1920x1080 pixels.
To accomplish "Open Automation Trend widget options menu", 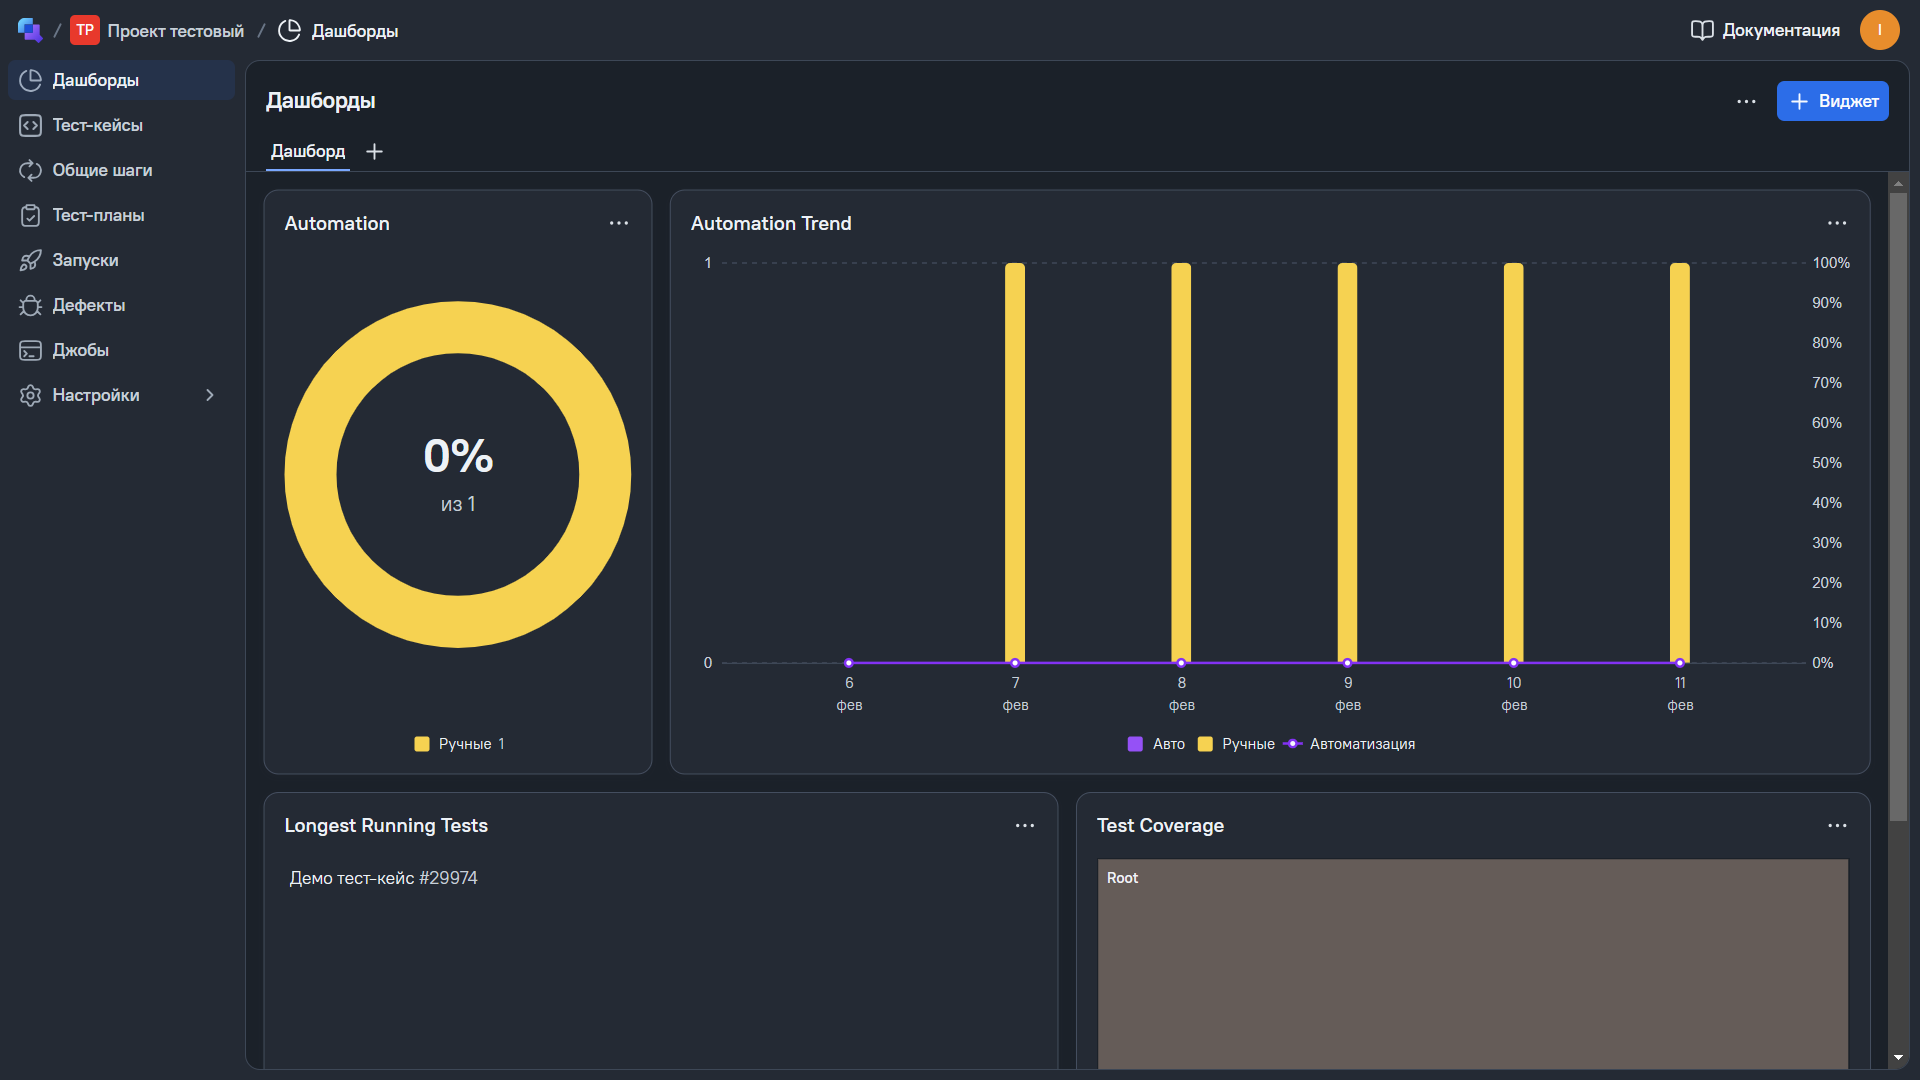I will tap(1837, 223).
